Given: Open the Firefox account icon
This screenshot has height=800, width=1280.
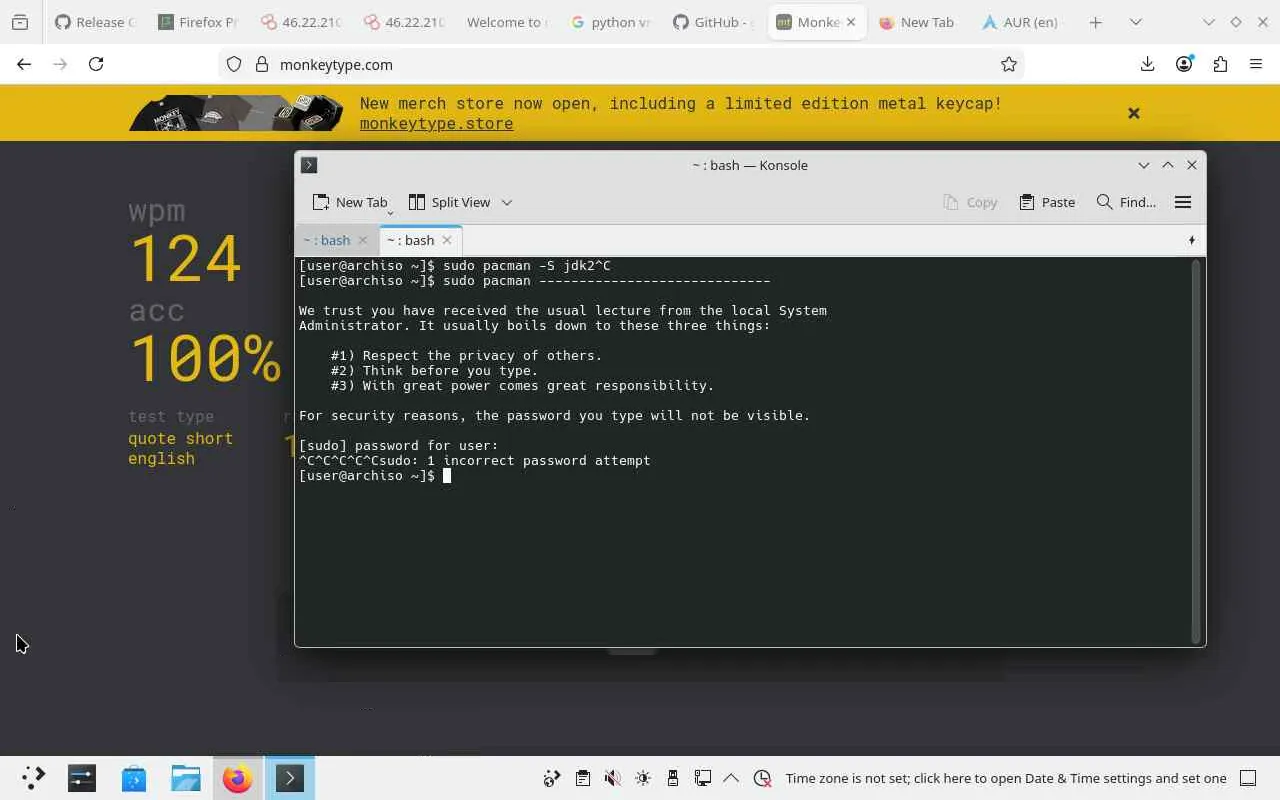Looking at the screenshot, I should 1184,64.
